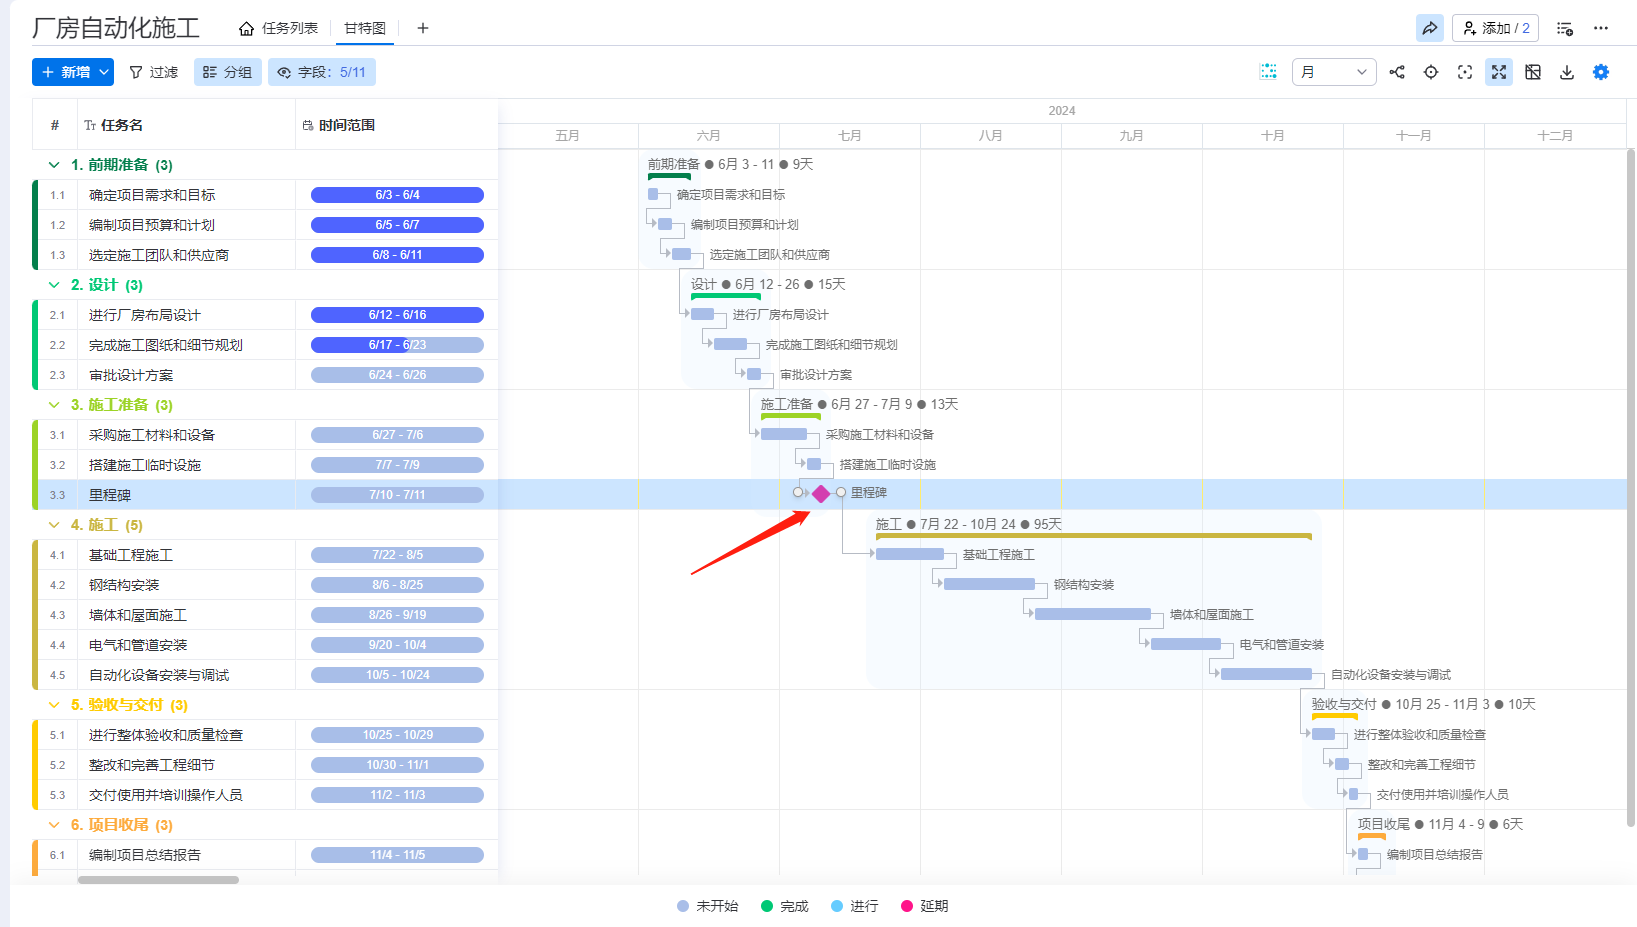Switch to the 任务列表 tab
The image size is (1637, 927).
coord(279,28)
